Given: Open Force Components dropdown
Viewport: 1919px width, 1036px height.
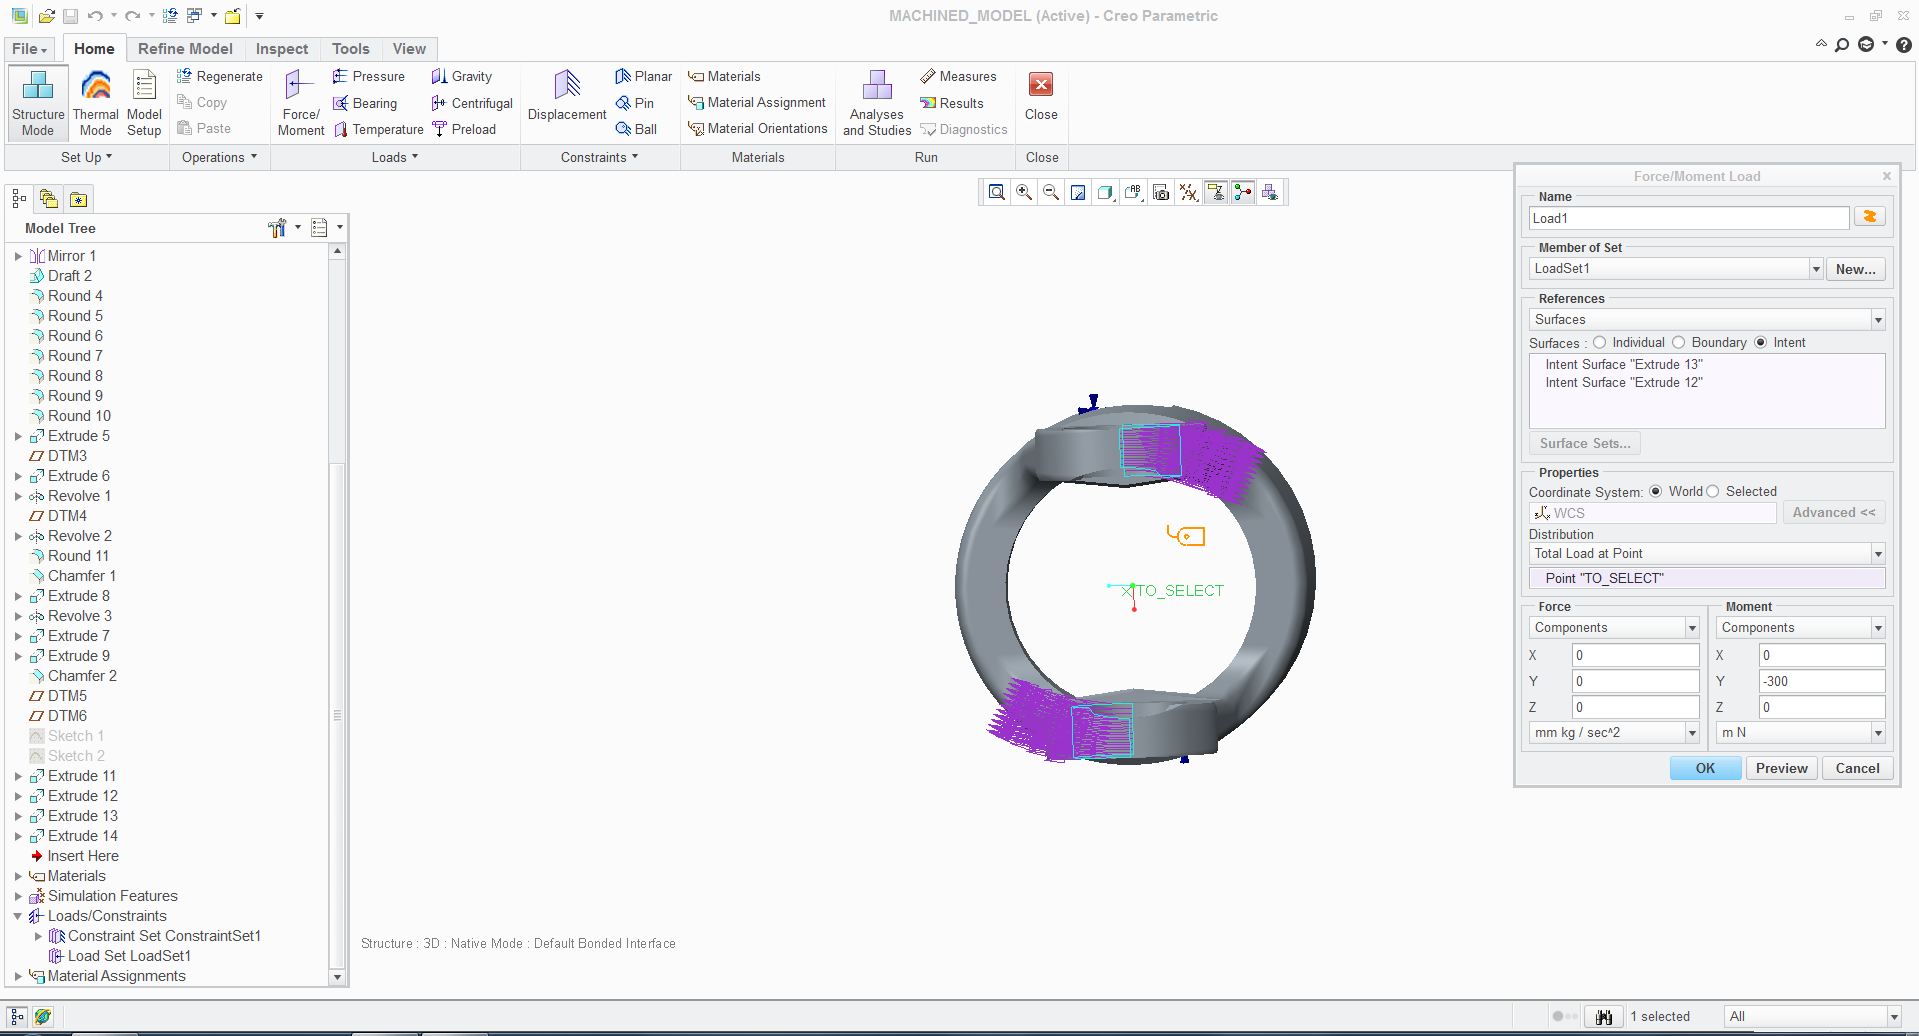Looking at the screenshot, I should tap(1692, 628).
